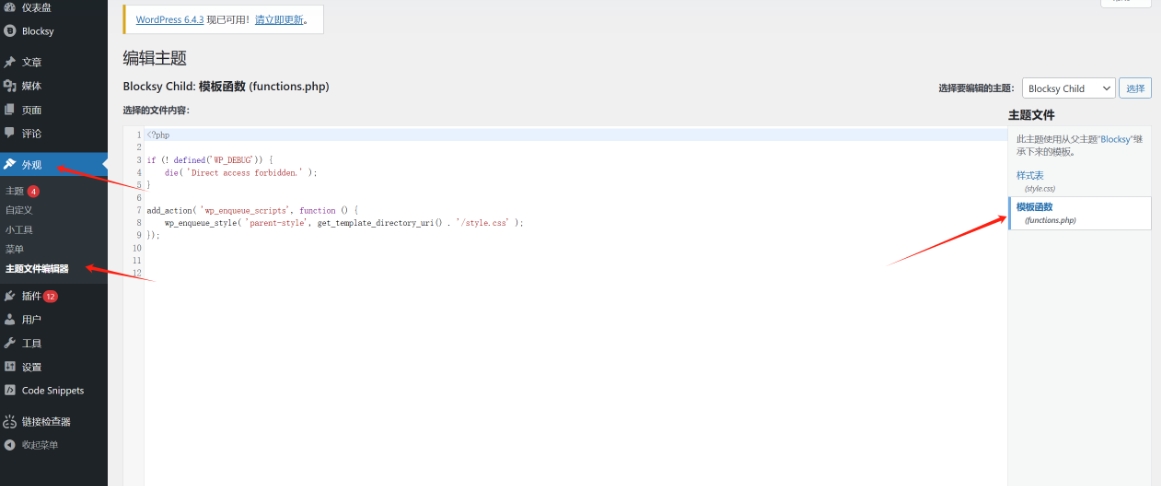The image size is (1161, 486).
Task: Click inside the code editor on line 10
Action: (576, 247)
